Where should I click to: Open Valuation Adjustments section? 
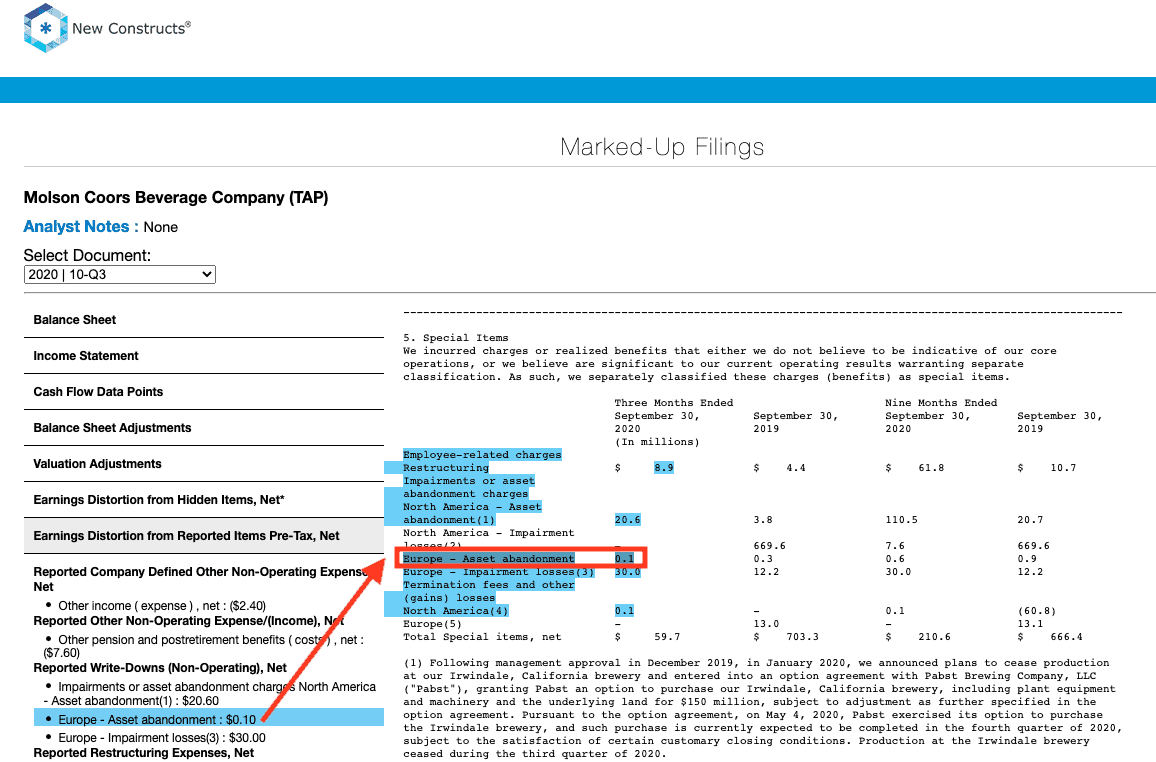click(x=203, y=464)
